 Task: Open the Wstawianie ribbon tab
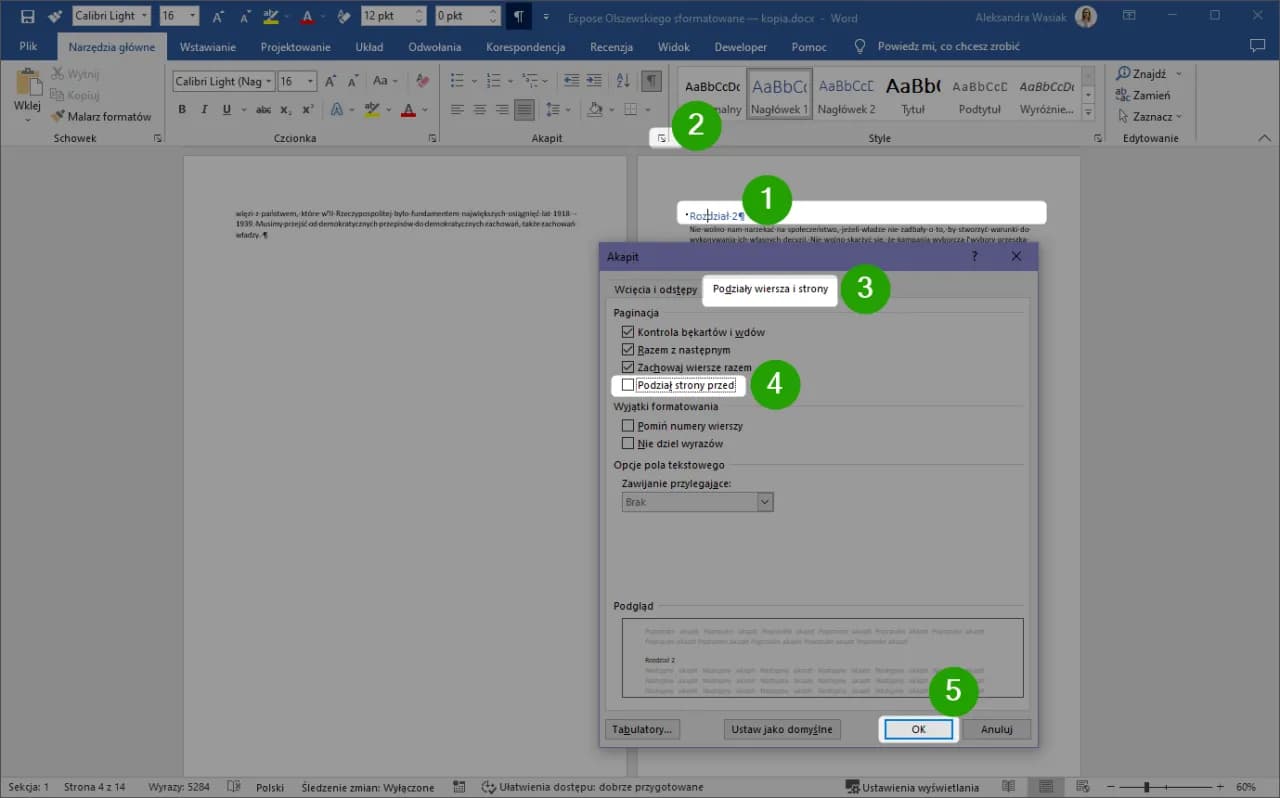pos(207,47)
